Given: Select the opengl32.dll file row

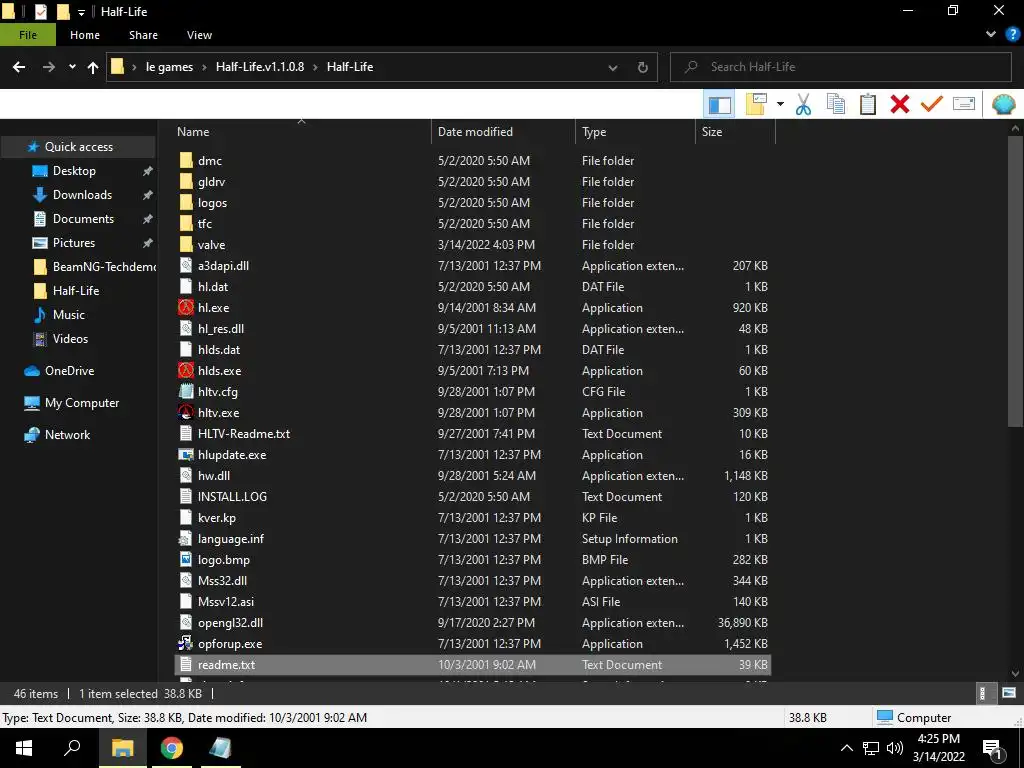Looking at the screenshot, I should pyautogui.click(x=473, y=623).
